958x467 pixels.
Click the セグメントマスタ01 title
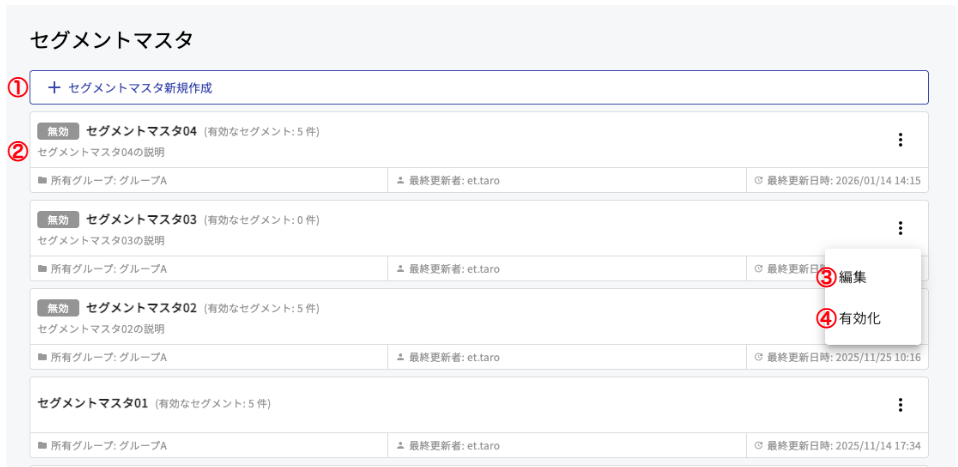[93, 403]
